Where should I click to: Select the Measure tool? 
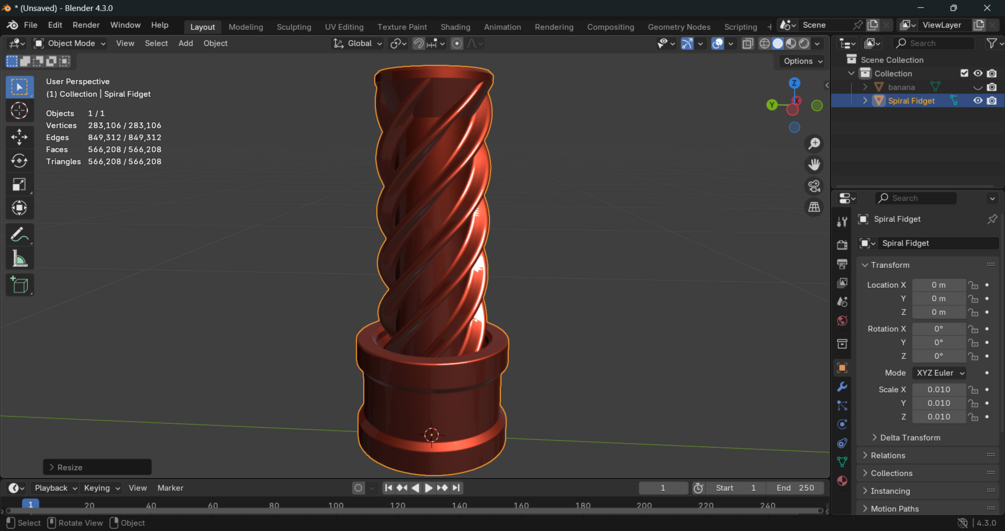click(x=19, y=259)
